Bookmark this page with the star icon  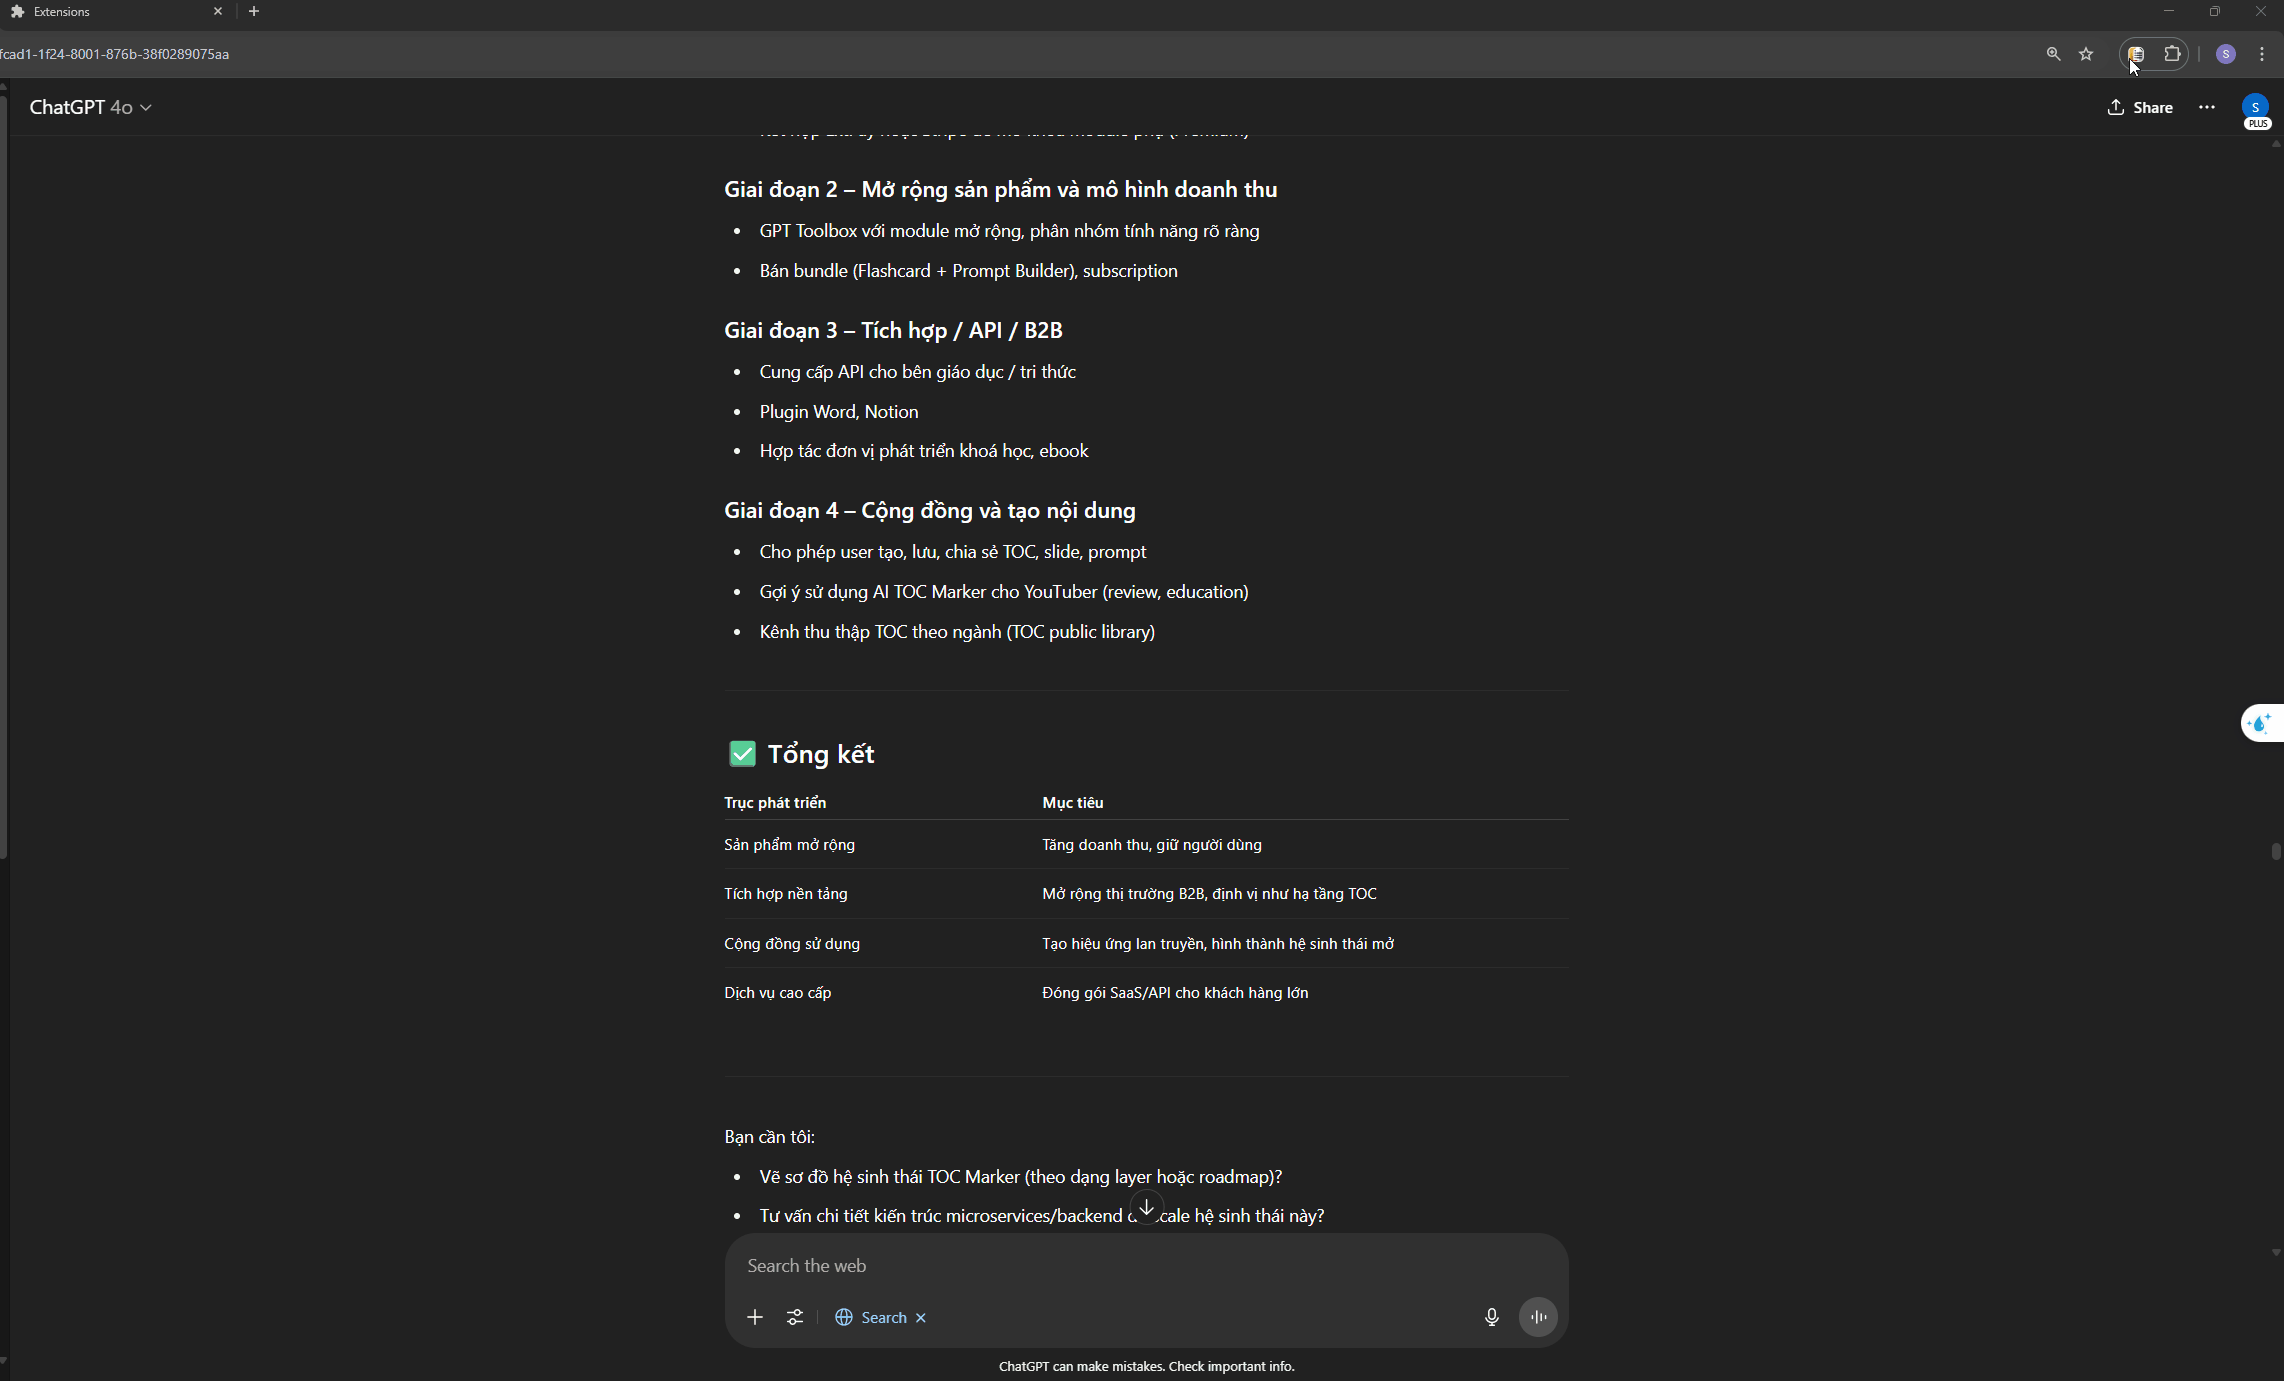point(2086,54)
